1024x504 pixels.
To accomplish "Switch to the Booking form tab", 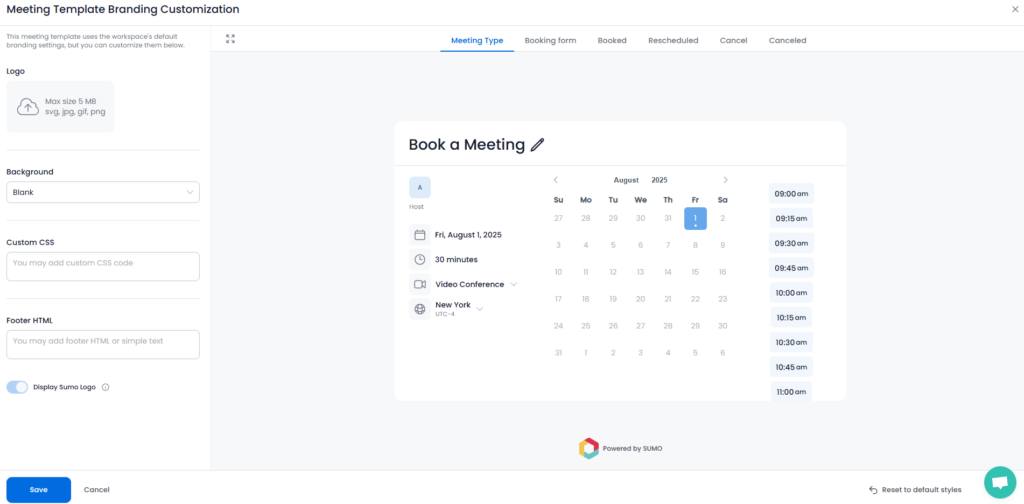I will click(551, 40).
